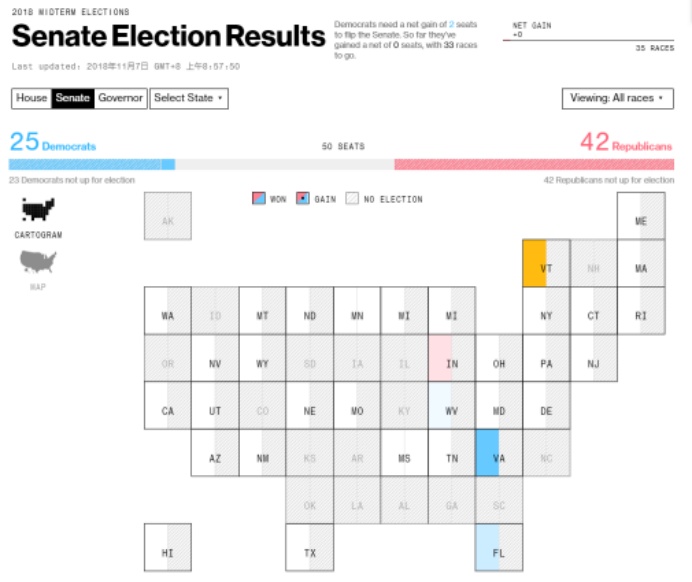Click the No Election legend icon
This screenshot has height=582, width=692.
coord(352,199)
